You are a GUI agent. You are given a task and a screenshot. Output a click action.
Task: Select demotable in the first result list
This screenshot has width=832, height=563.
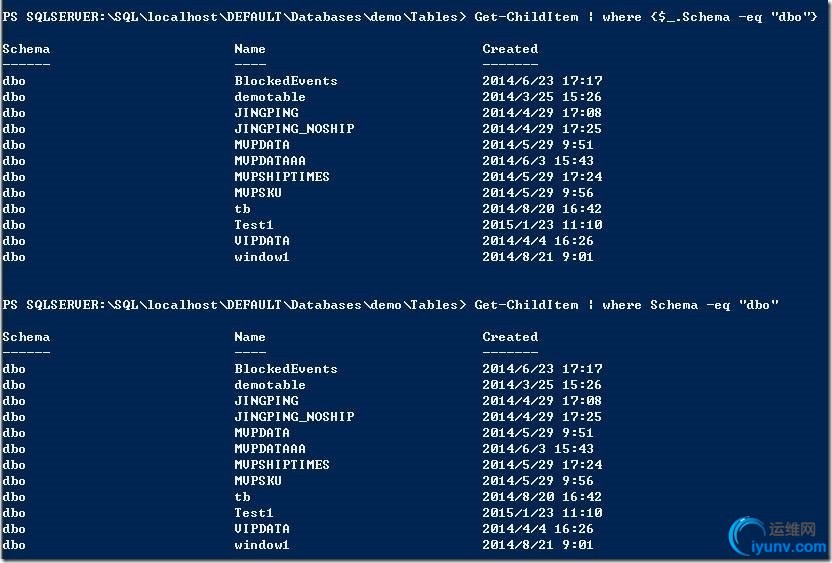click(x=270, y=97)
